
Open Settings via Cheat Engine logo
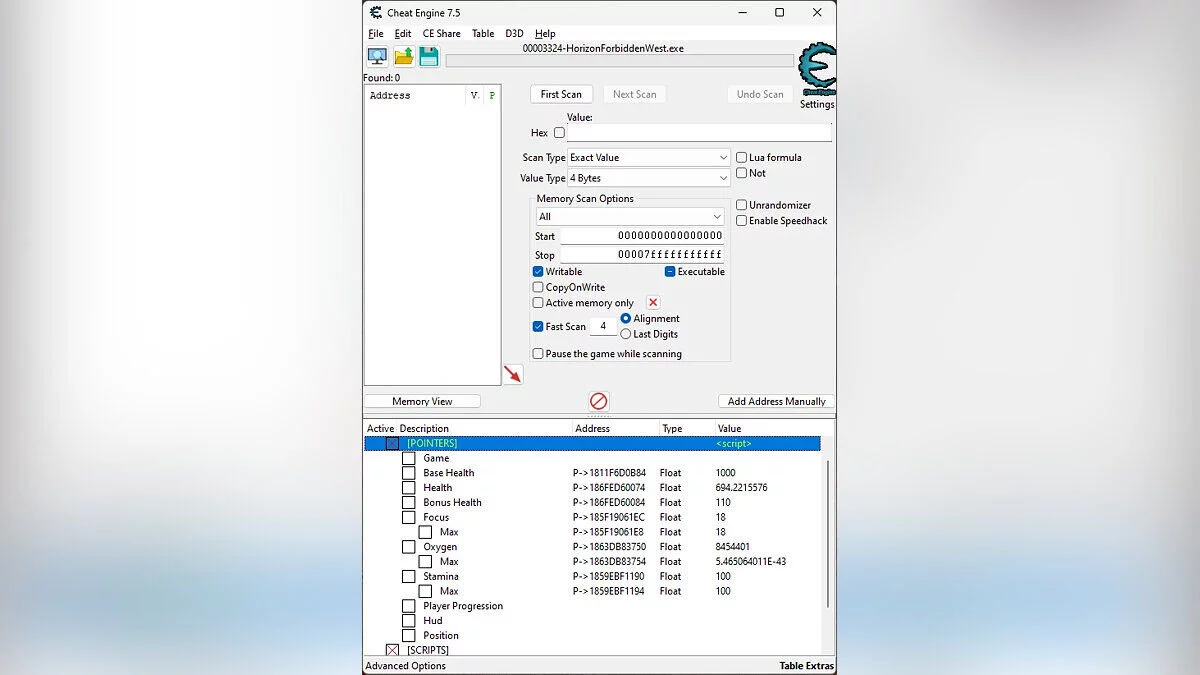click(x=817, y=70)
